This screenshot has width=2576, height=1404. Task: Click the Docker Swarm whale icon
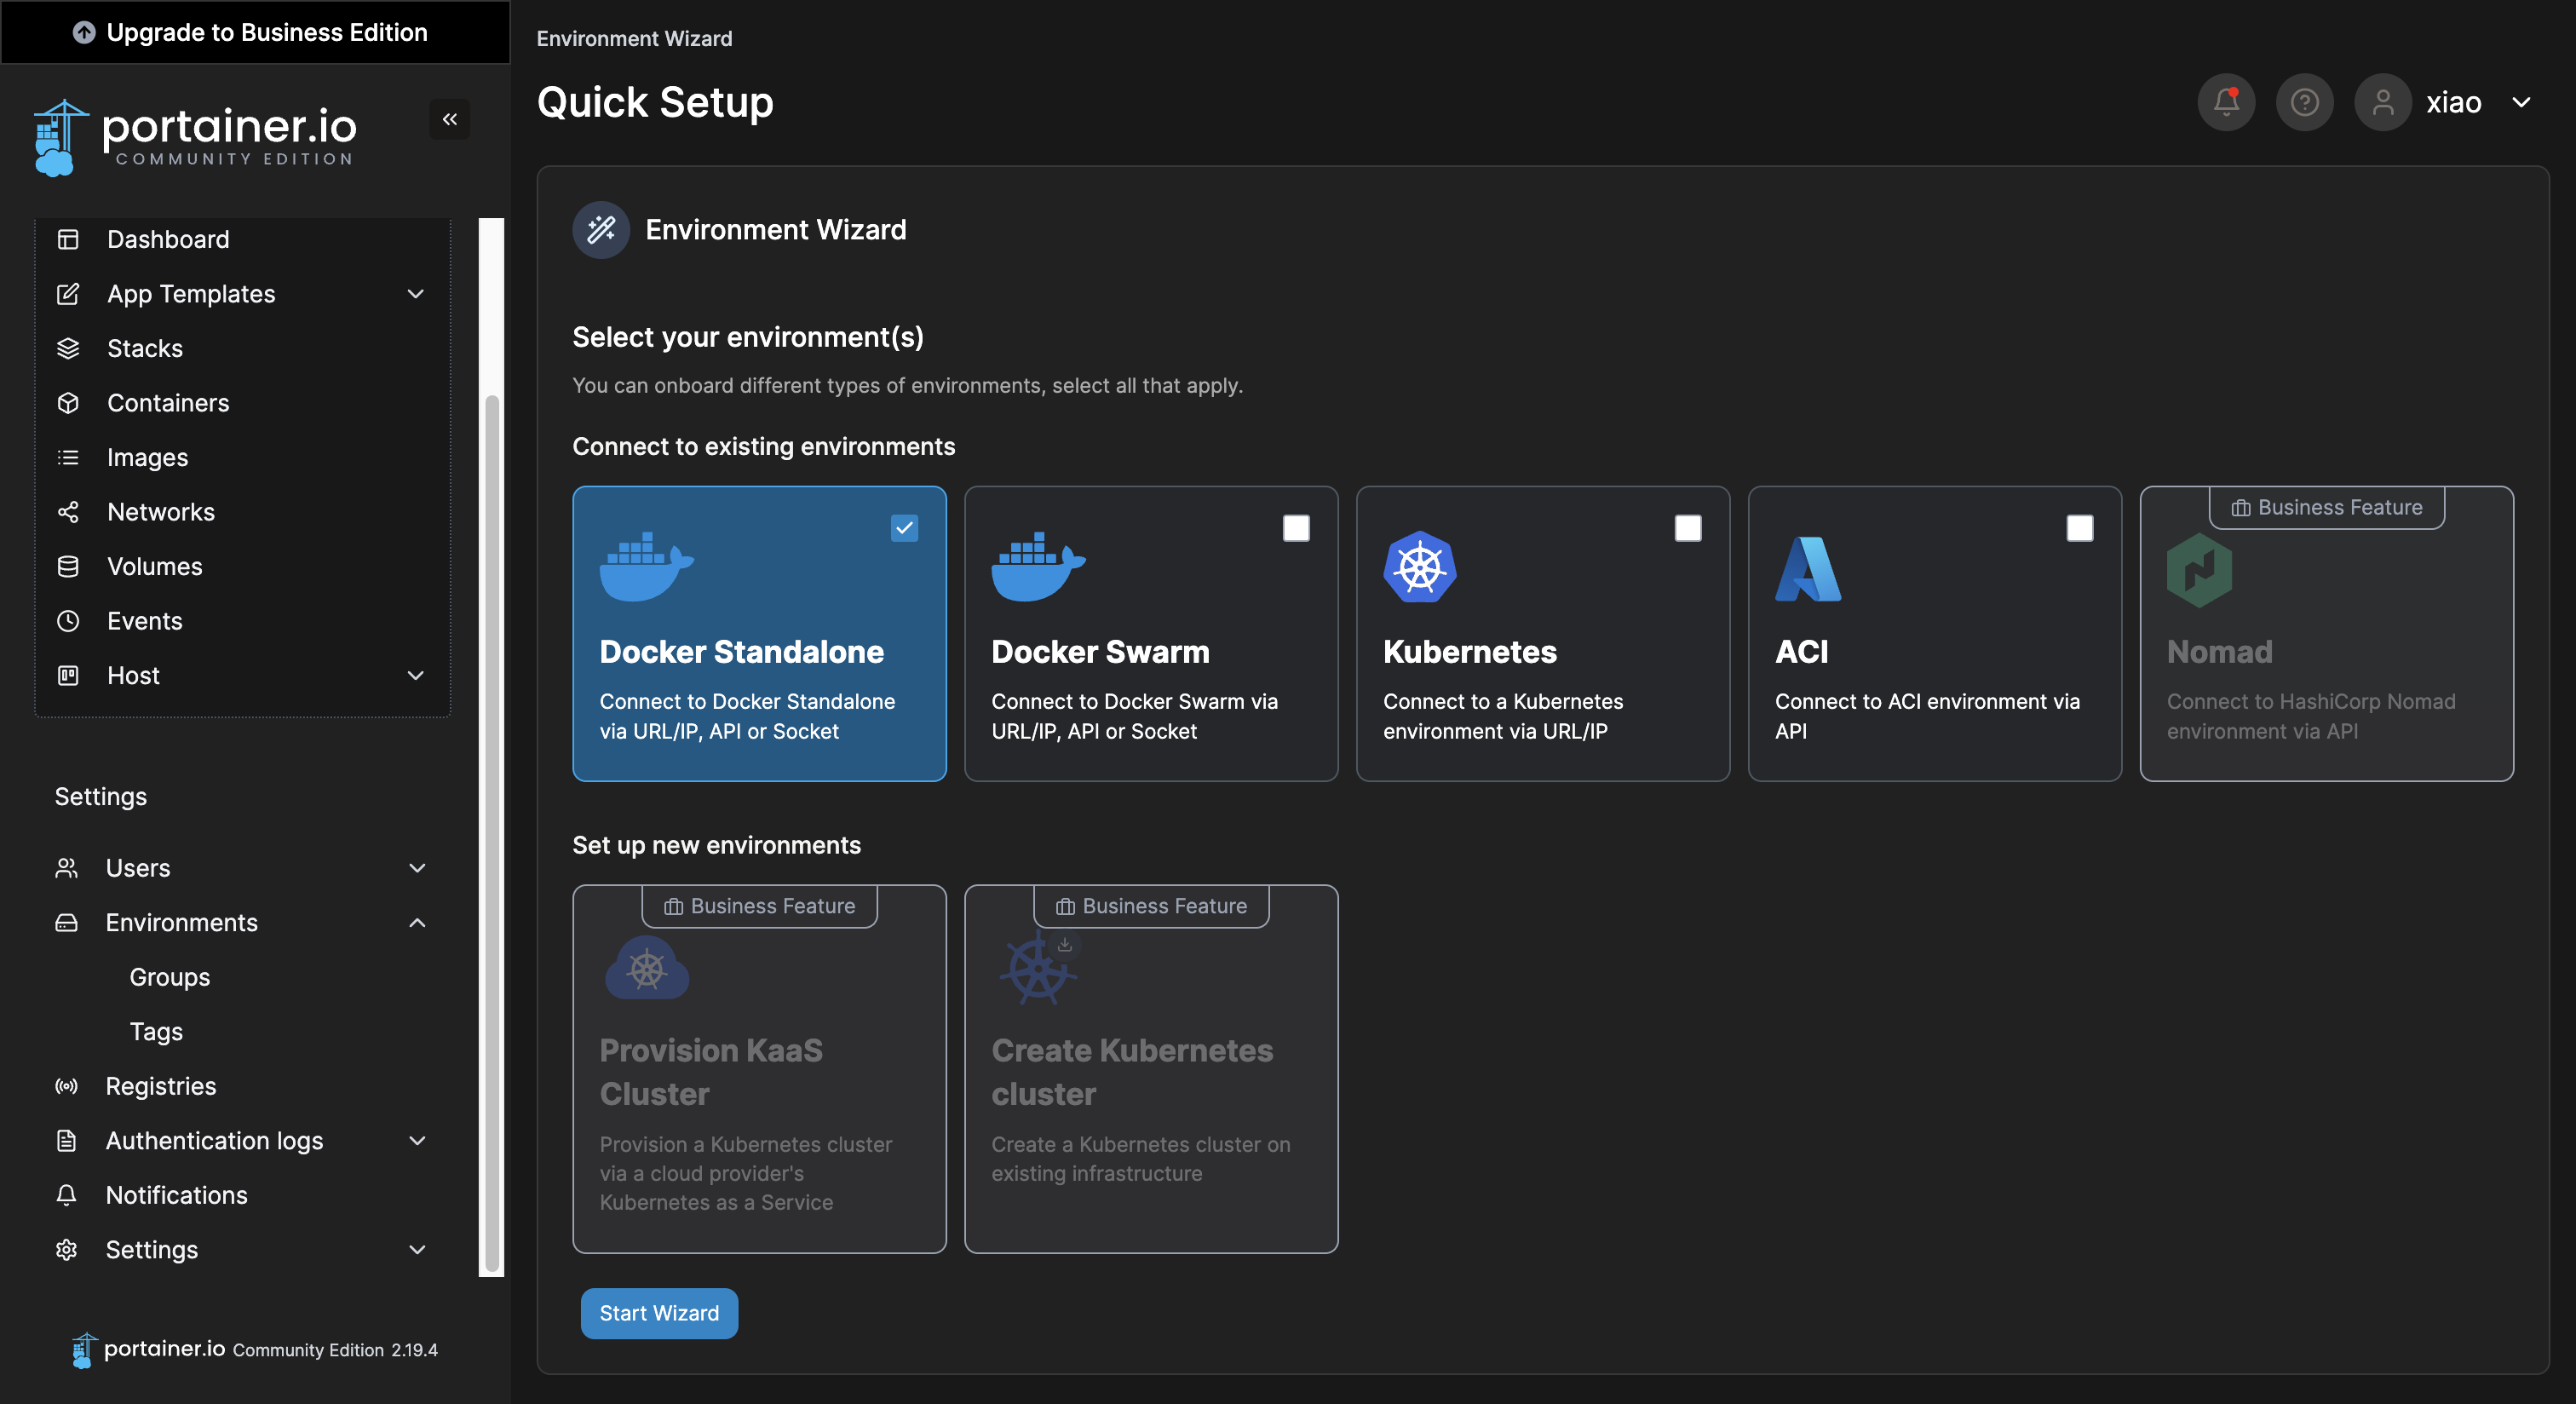[1038, 566]
